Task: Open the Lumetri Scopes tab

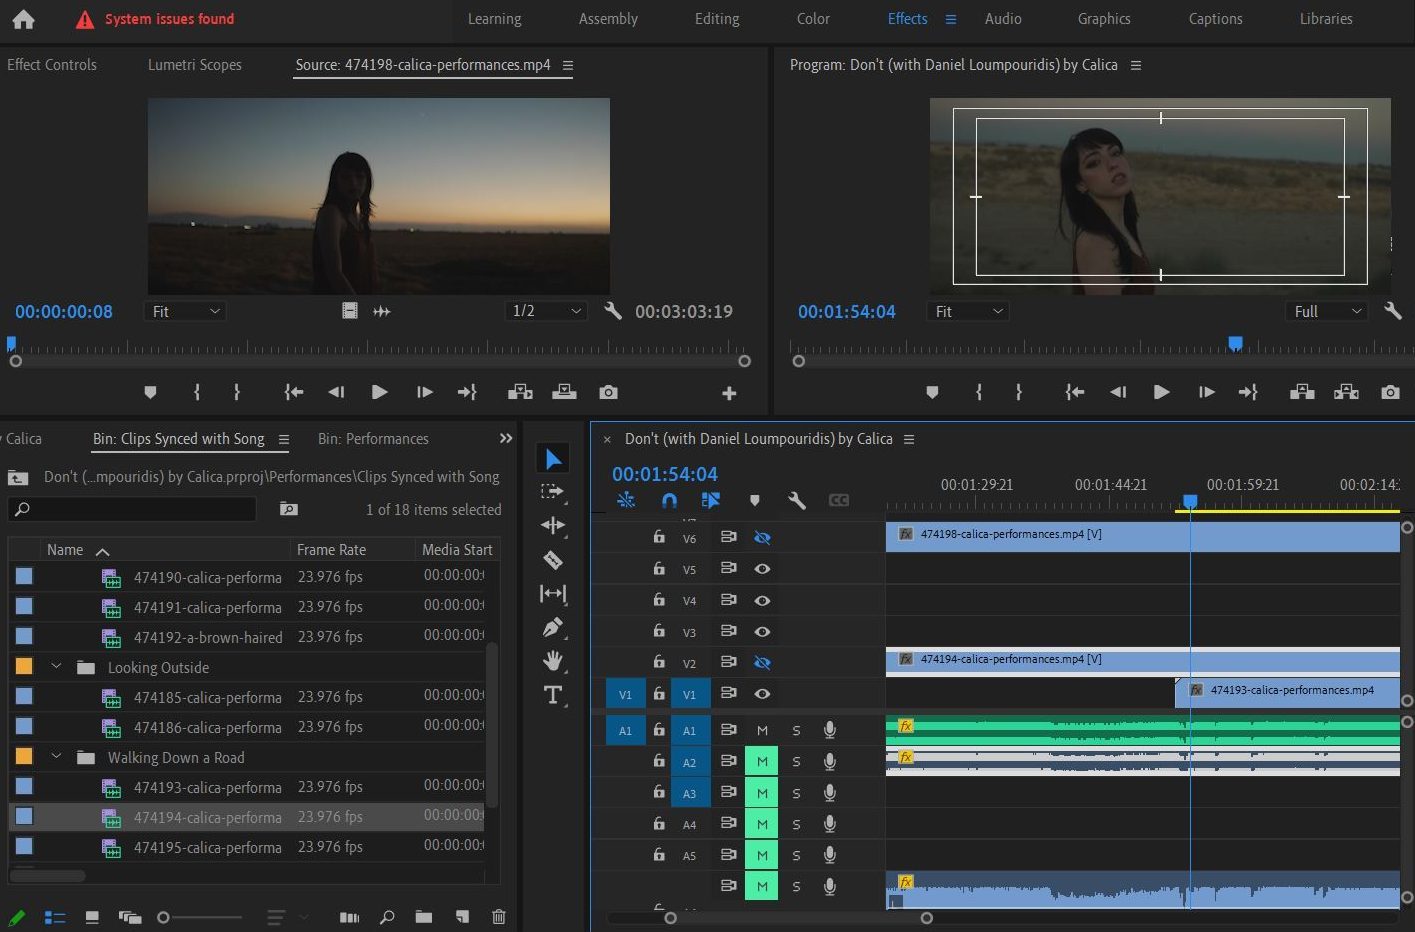Action: (195, 65)
